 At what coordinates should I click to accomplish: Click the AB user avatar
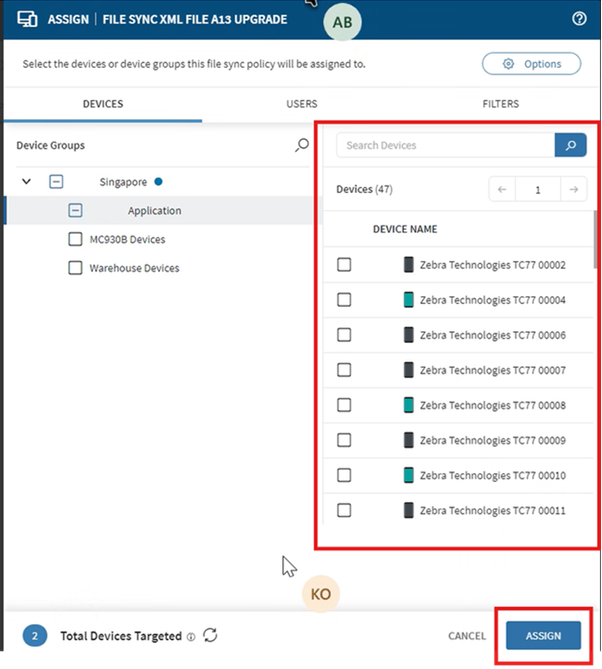point(342,22)
